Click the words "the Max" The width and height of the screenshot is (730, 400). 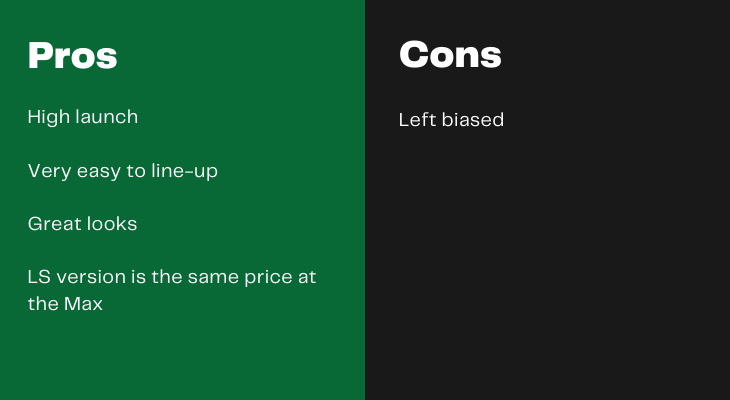click(65, 304)
